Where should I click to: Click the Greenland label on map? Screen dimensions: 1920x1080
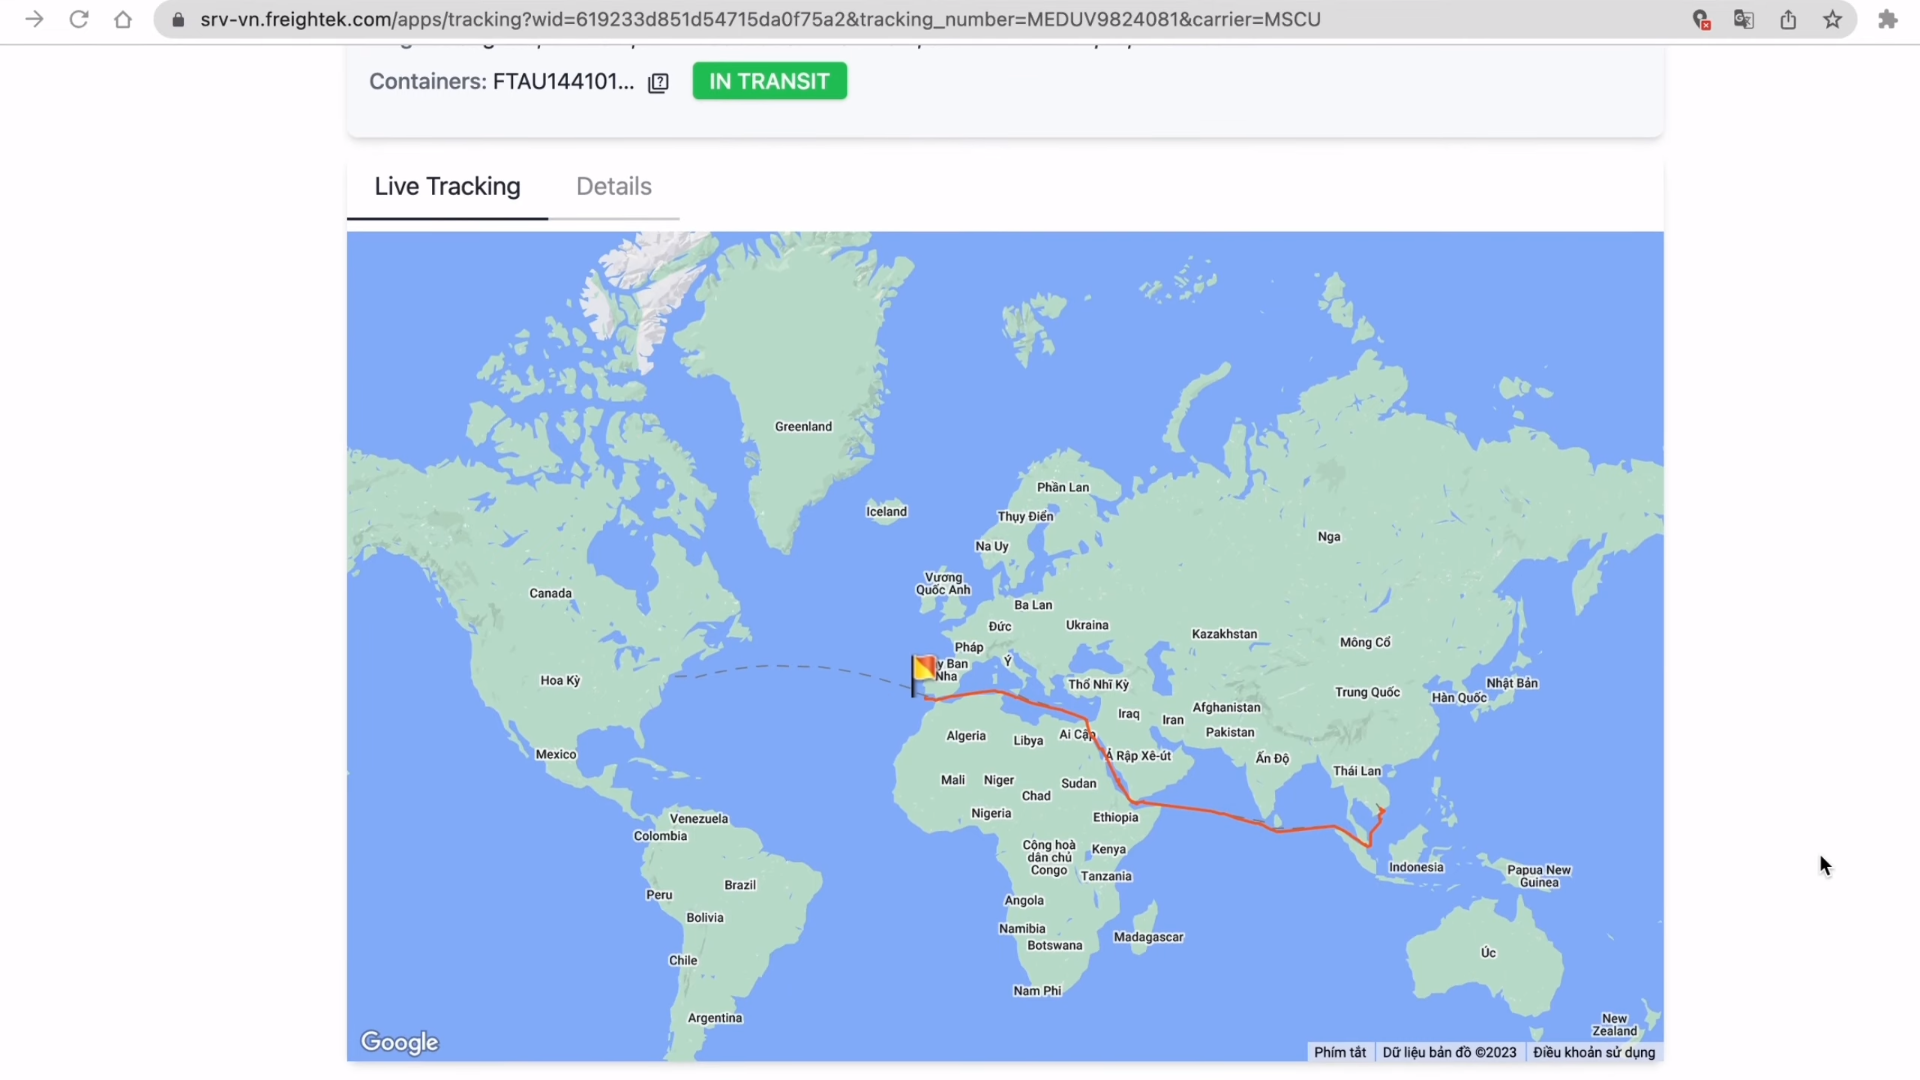click(x=803, y=426)
